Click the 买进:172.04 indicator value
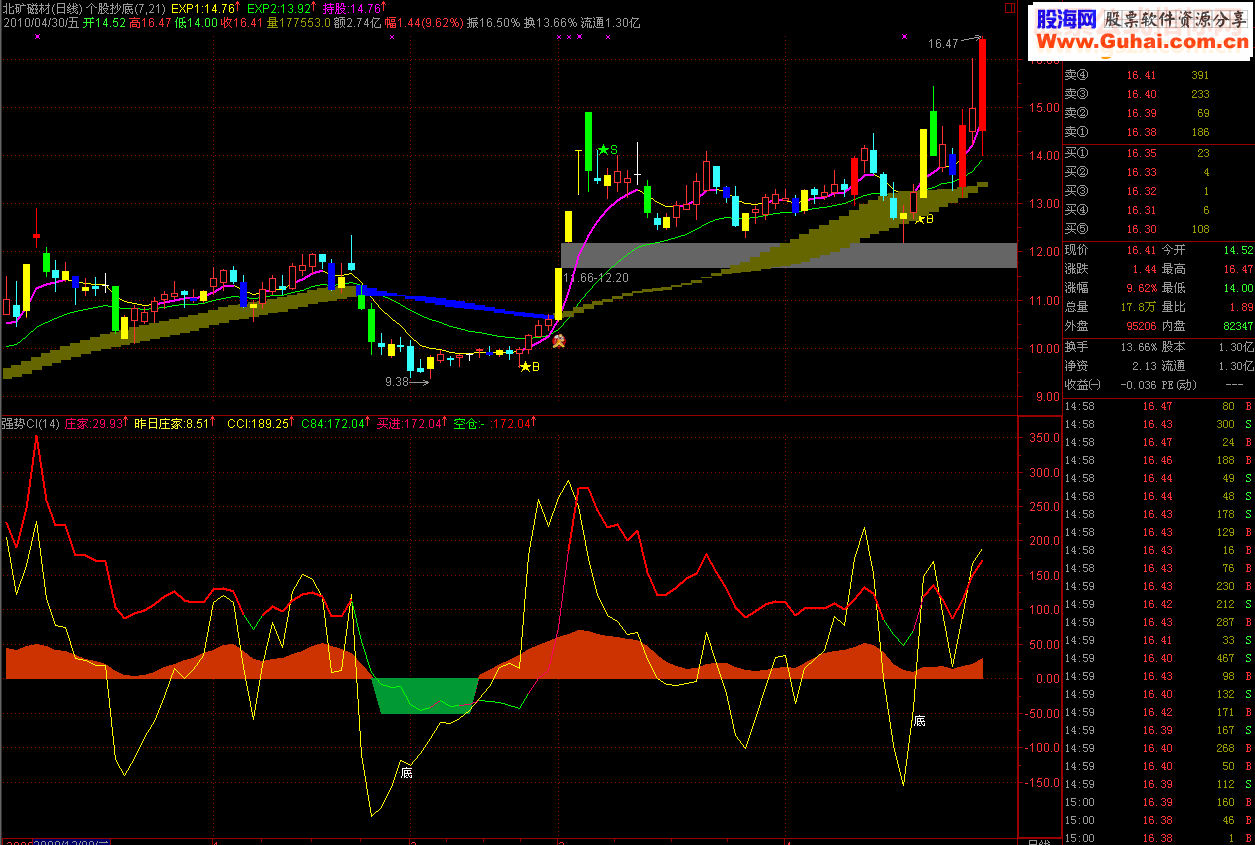This screenshot has width=1255, height=845. [411, 423]
